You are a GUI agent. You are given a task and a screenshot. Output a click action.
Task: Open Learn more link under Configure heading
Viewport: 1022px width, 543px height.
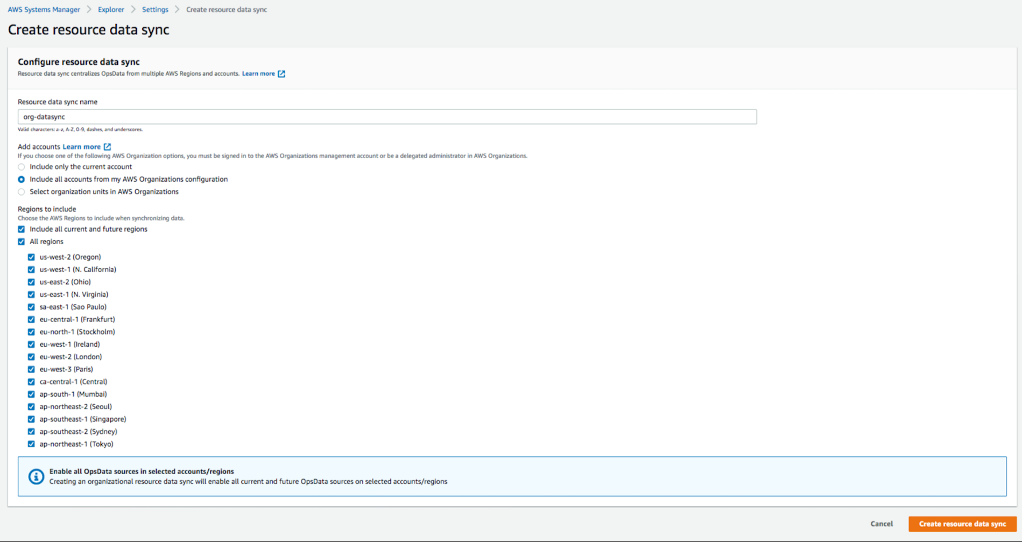click(259, 74)
